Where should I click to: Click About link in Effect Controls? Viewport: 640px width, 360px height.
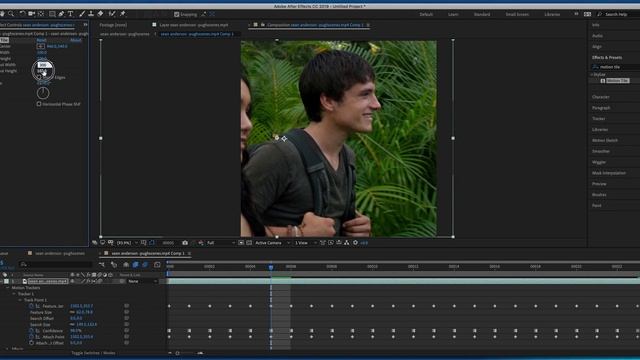[x=76, y=40]
